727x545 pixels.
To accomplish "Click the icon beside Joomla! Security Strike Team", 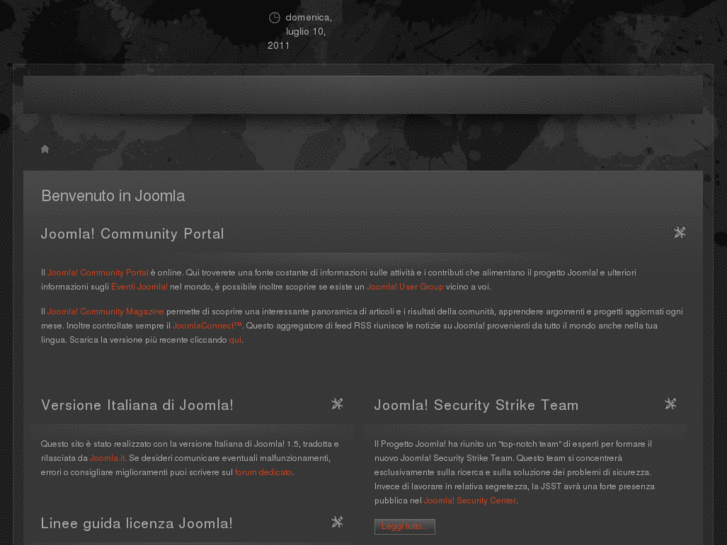I will tap(670, 404).
